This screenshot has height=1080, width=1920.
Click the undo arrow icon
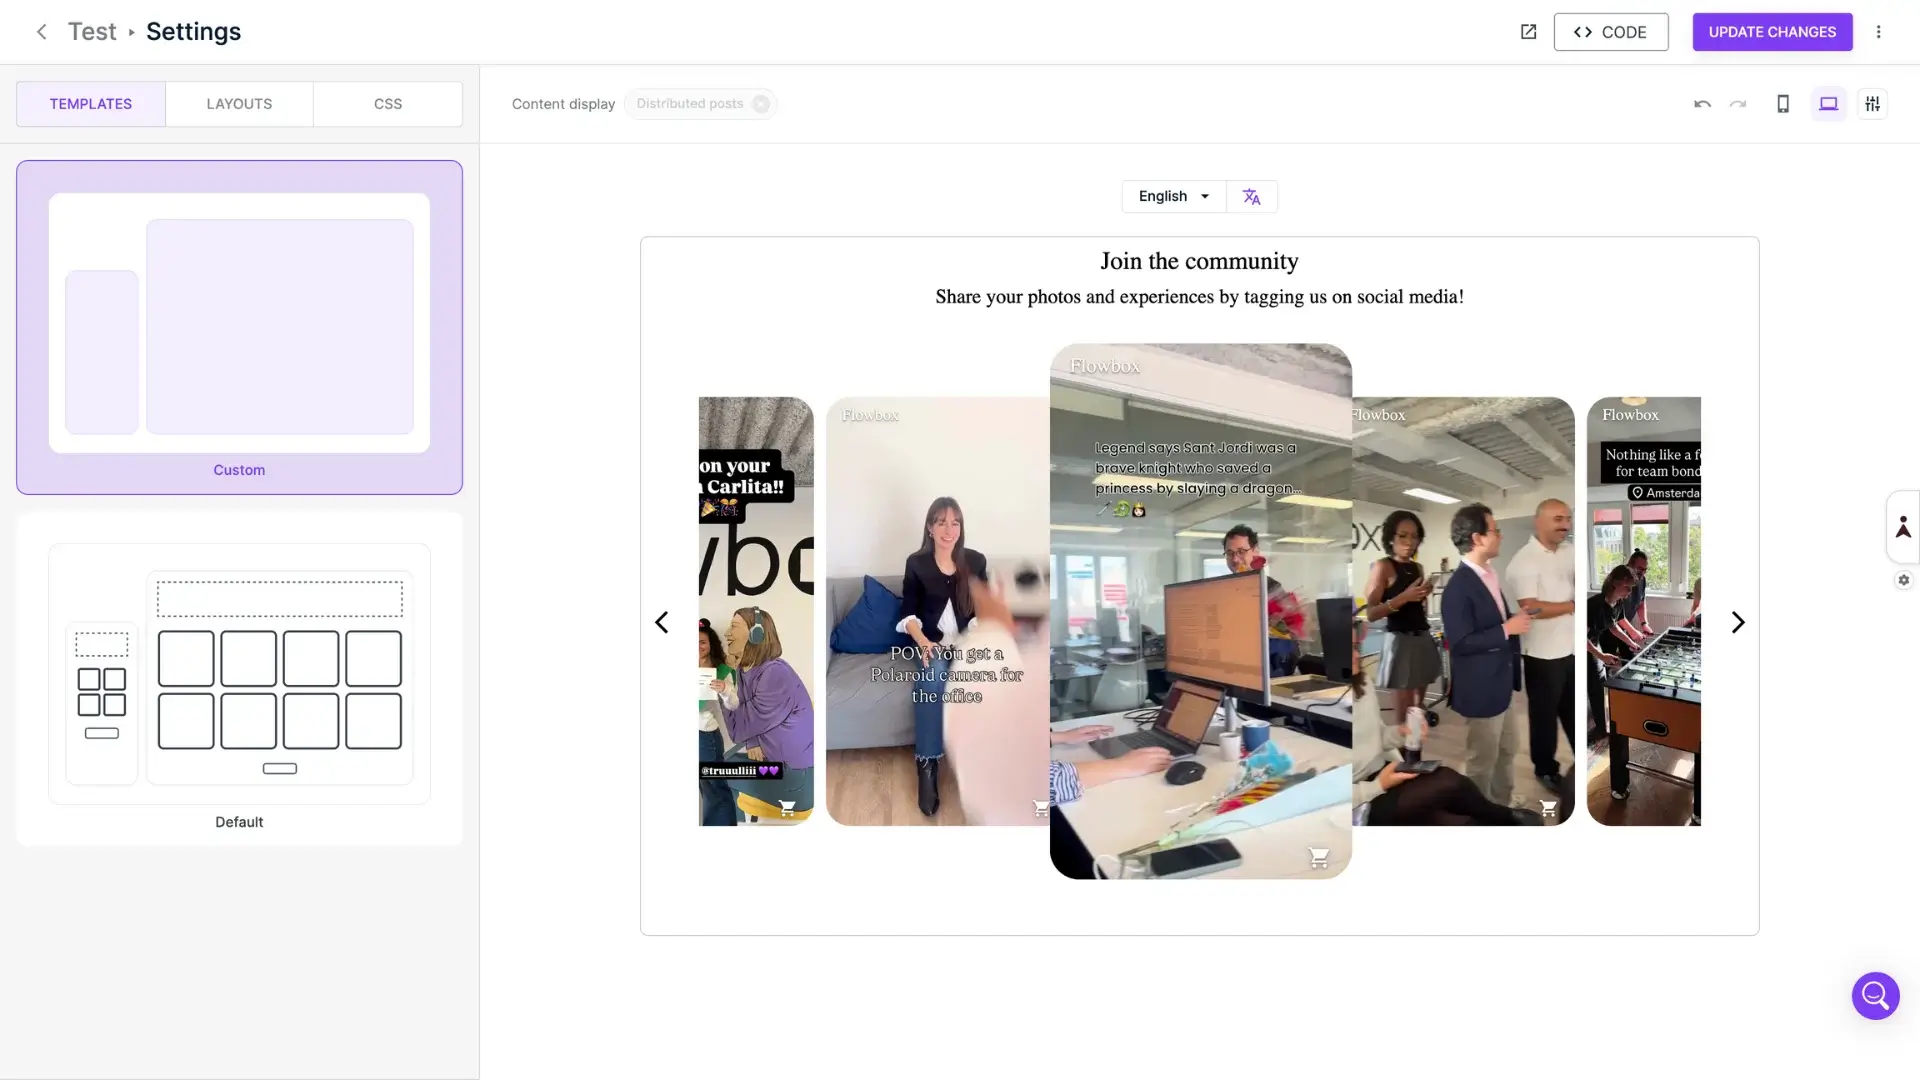click(x=1702, y=104)
